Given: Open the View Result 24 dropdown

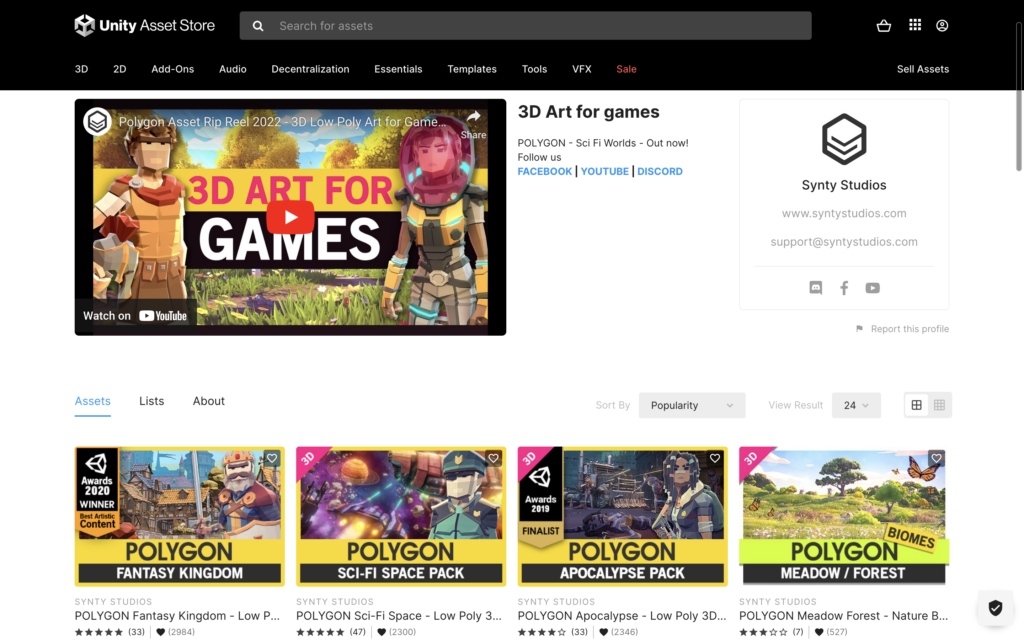Looking at the screenshot, I should point(856,405).
